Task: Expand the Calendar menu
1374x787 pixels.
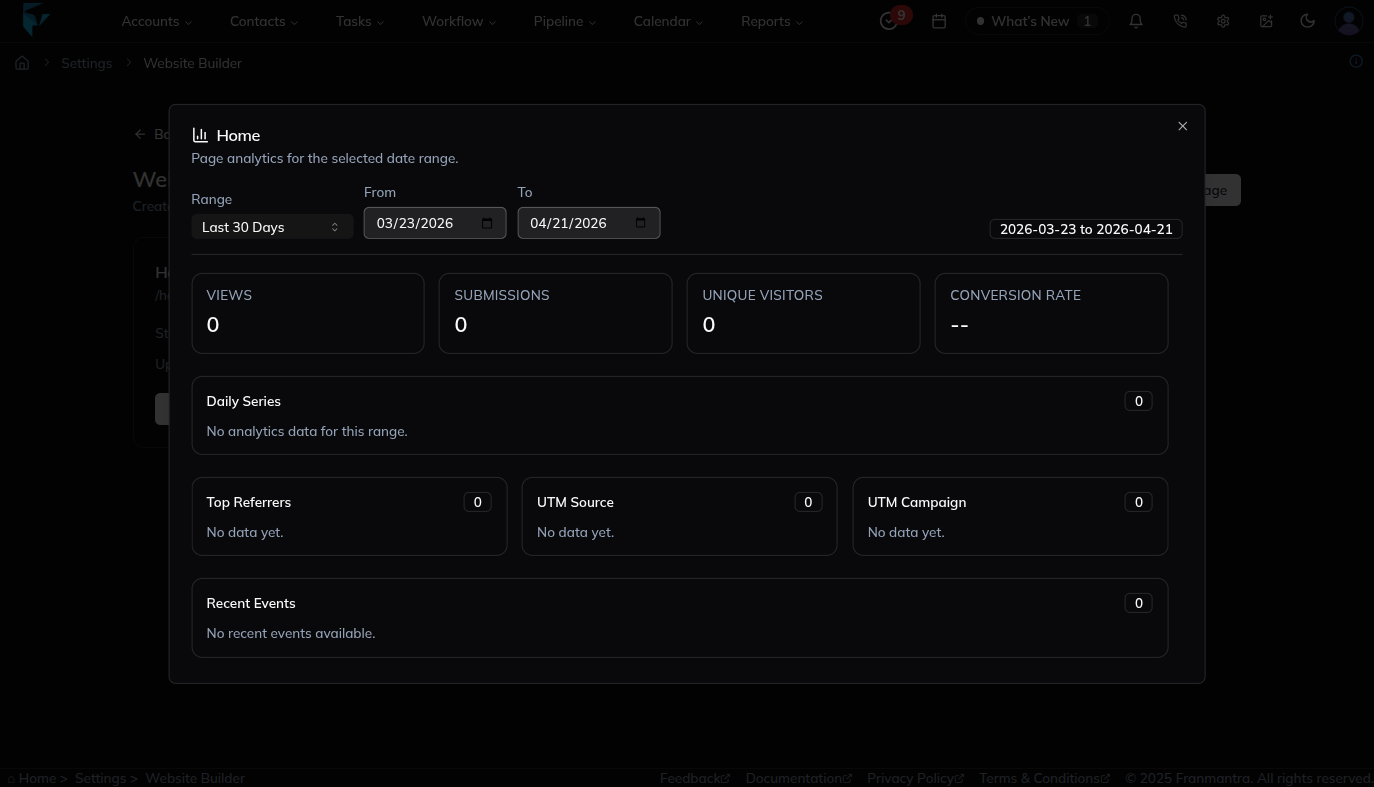Action: pyautogui.click(x=668, y=21)
